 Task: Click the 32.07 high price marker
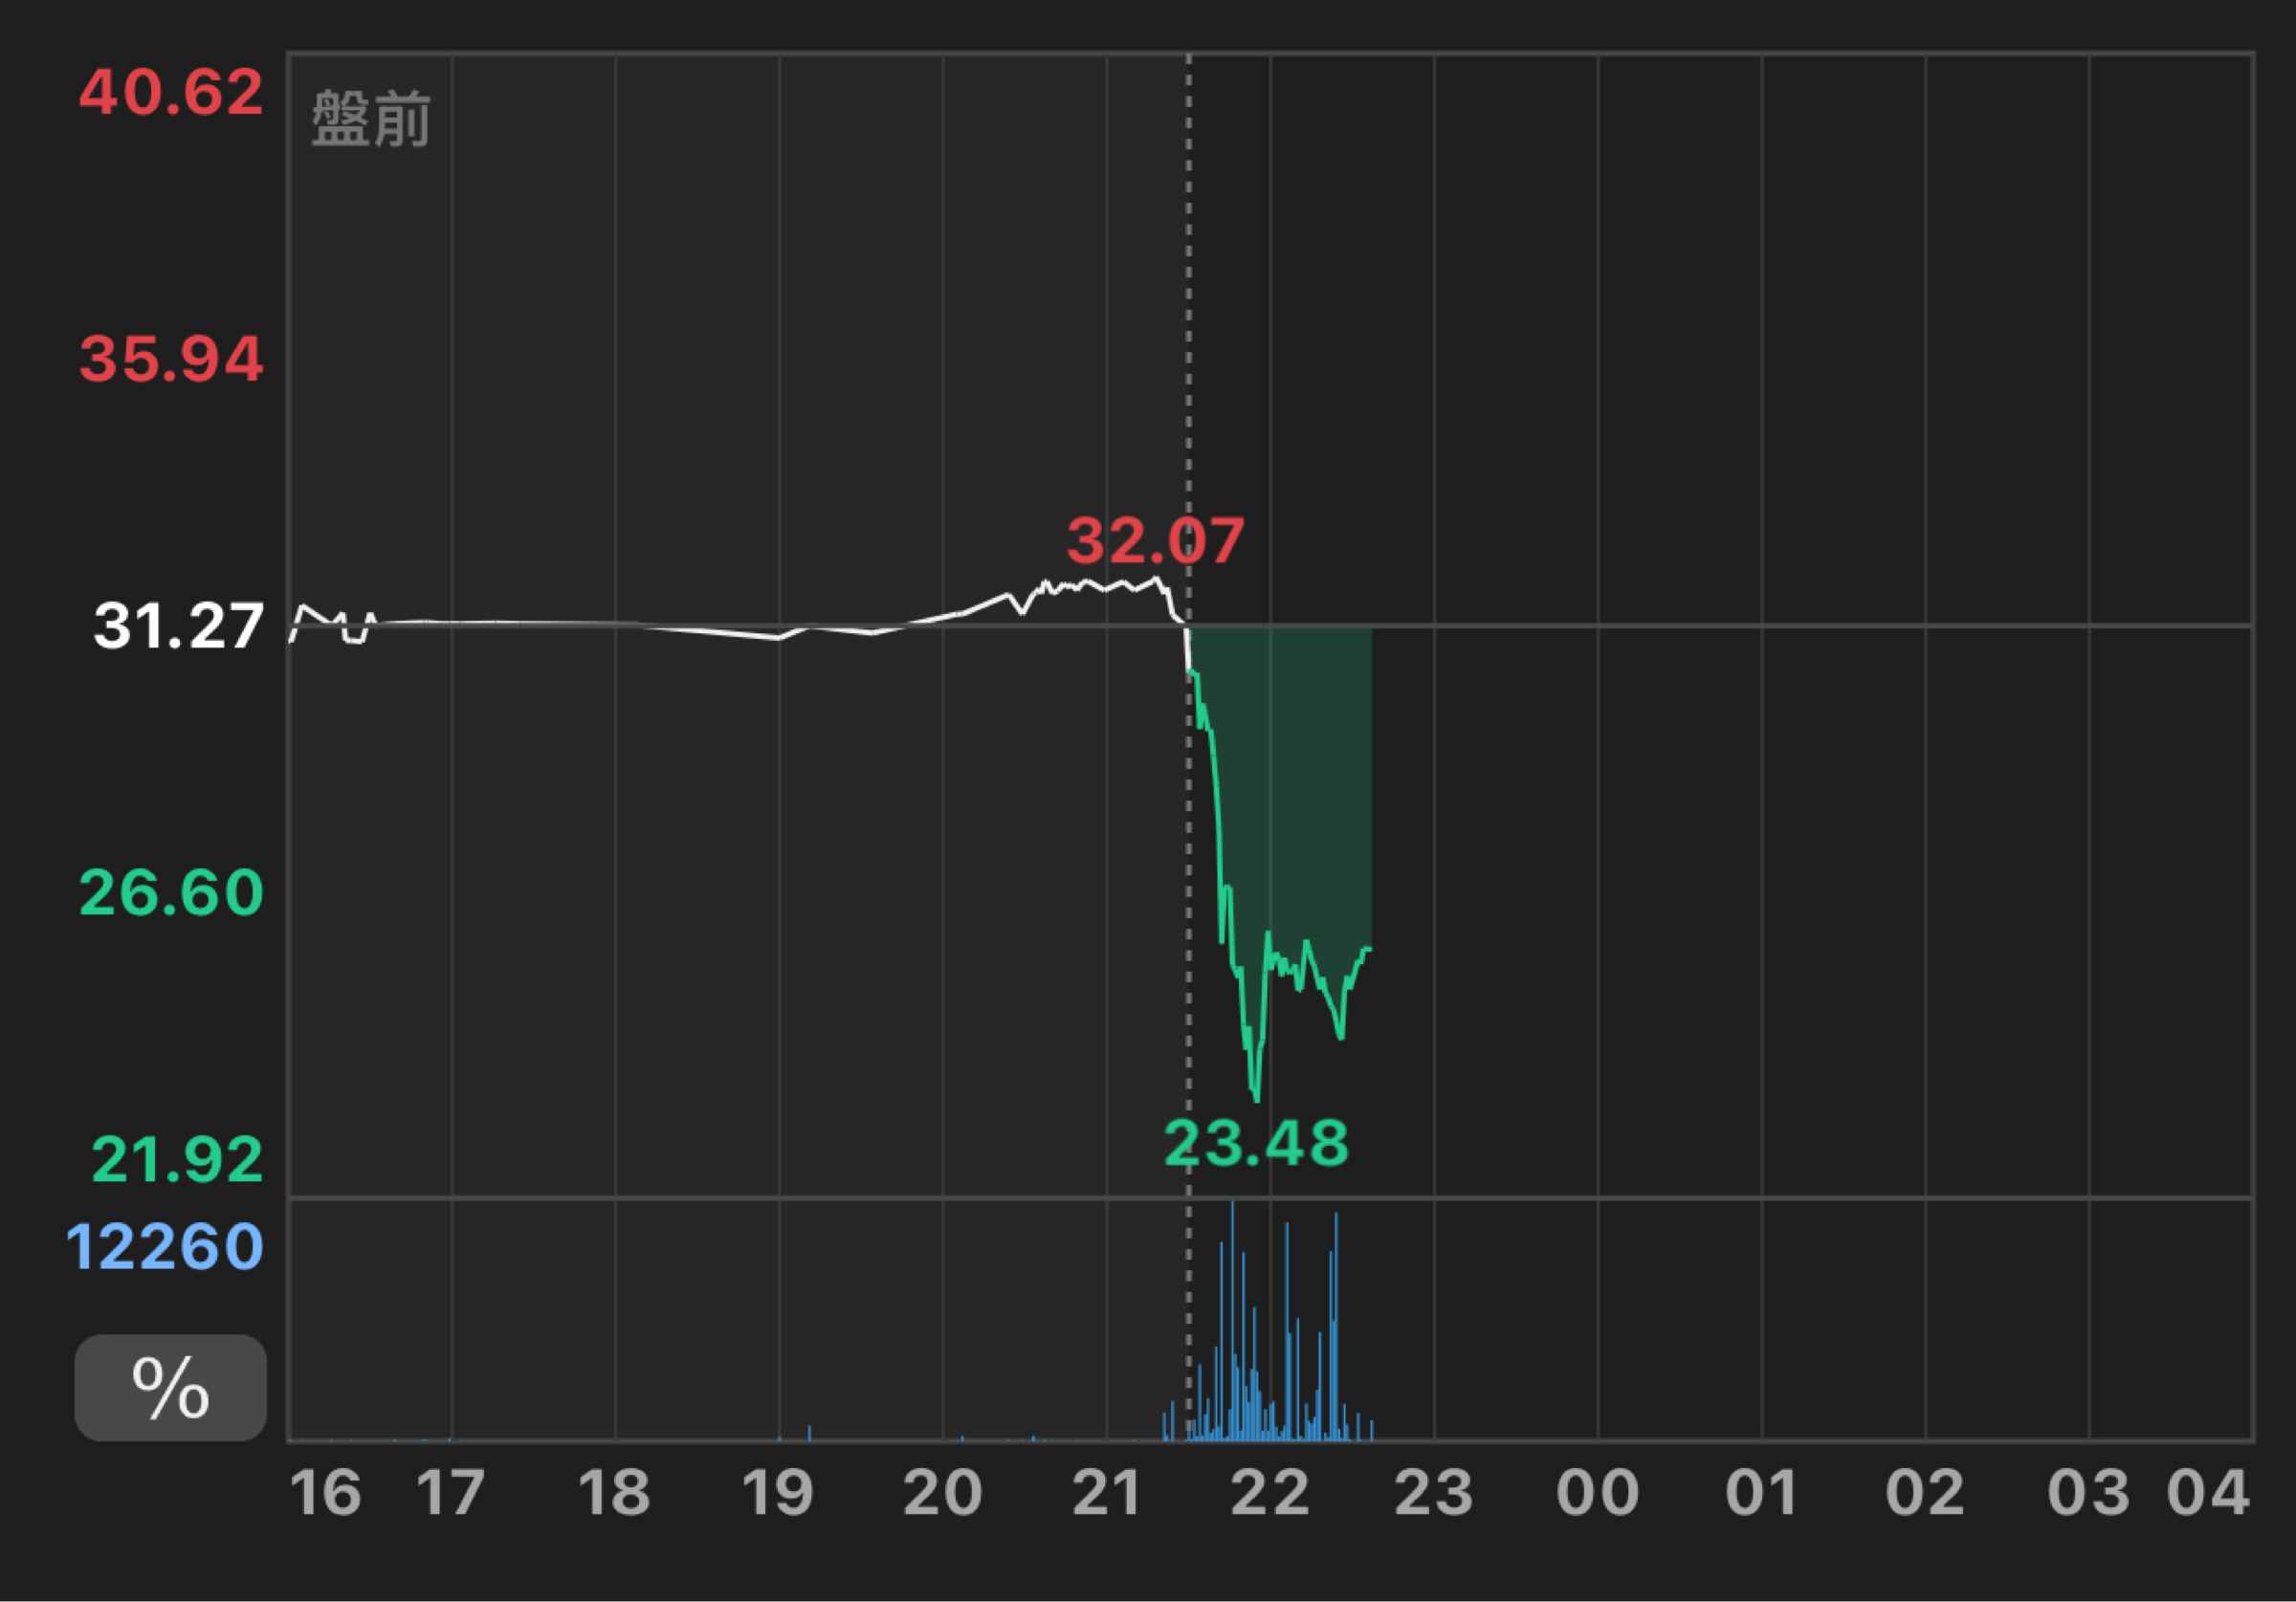click(1155, 541)
